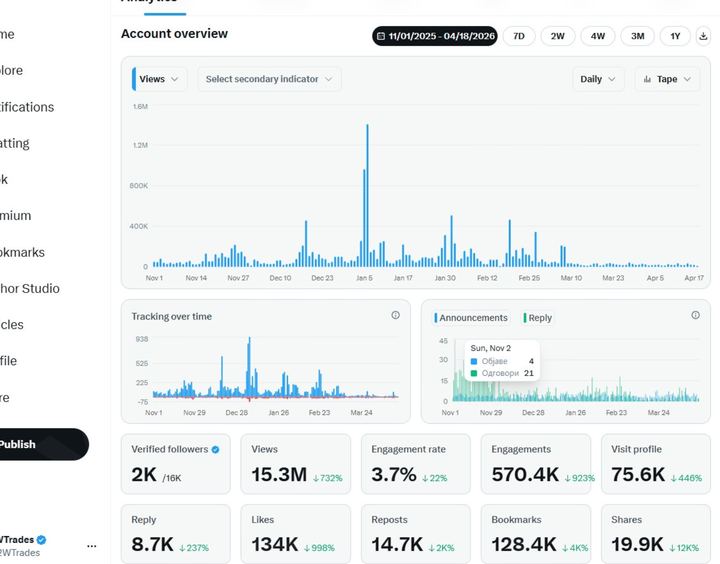The height and width of the screenshot is (564, 720).
Task: Select the Engagement rate 3.7% card
Action: (416, 464)
